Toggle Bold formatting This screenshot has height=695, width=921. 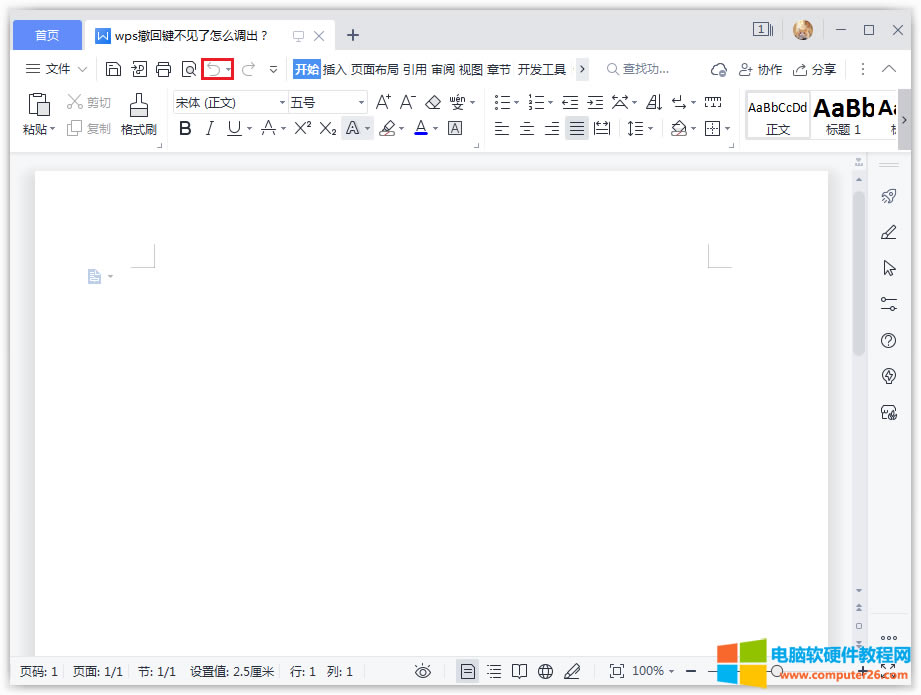pos(184,128)
